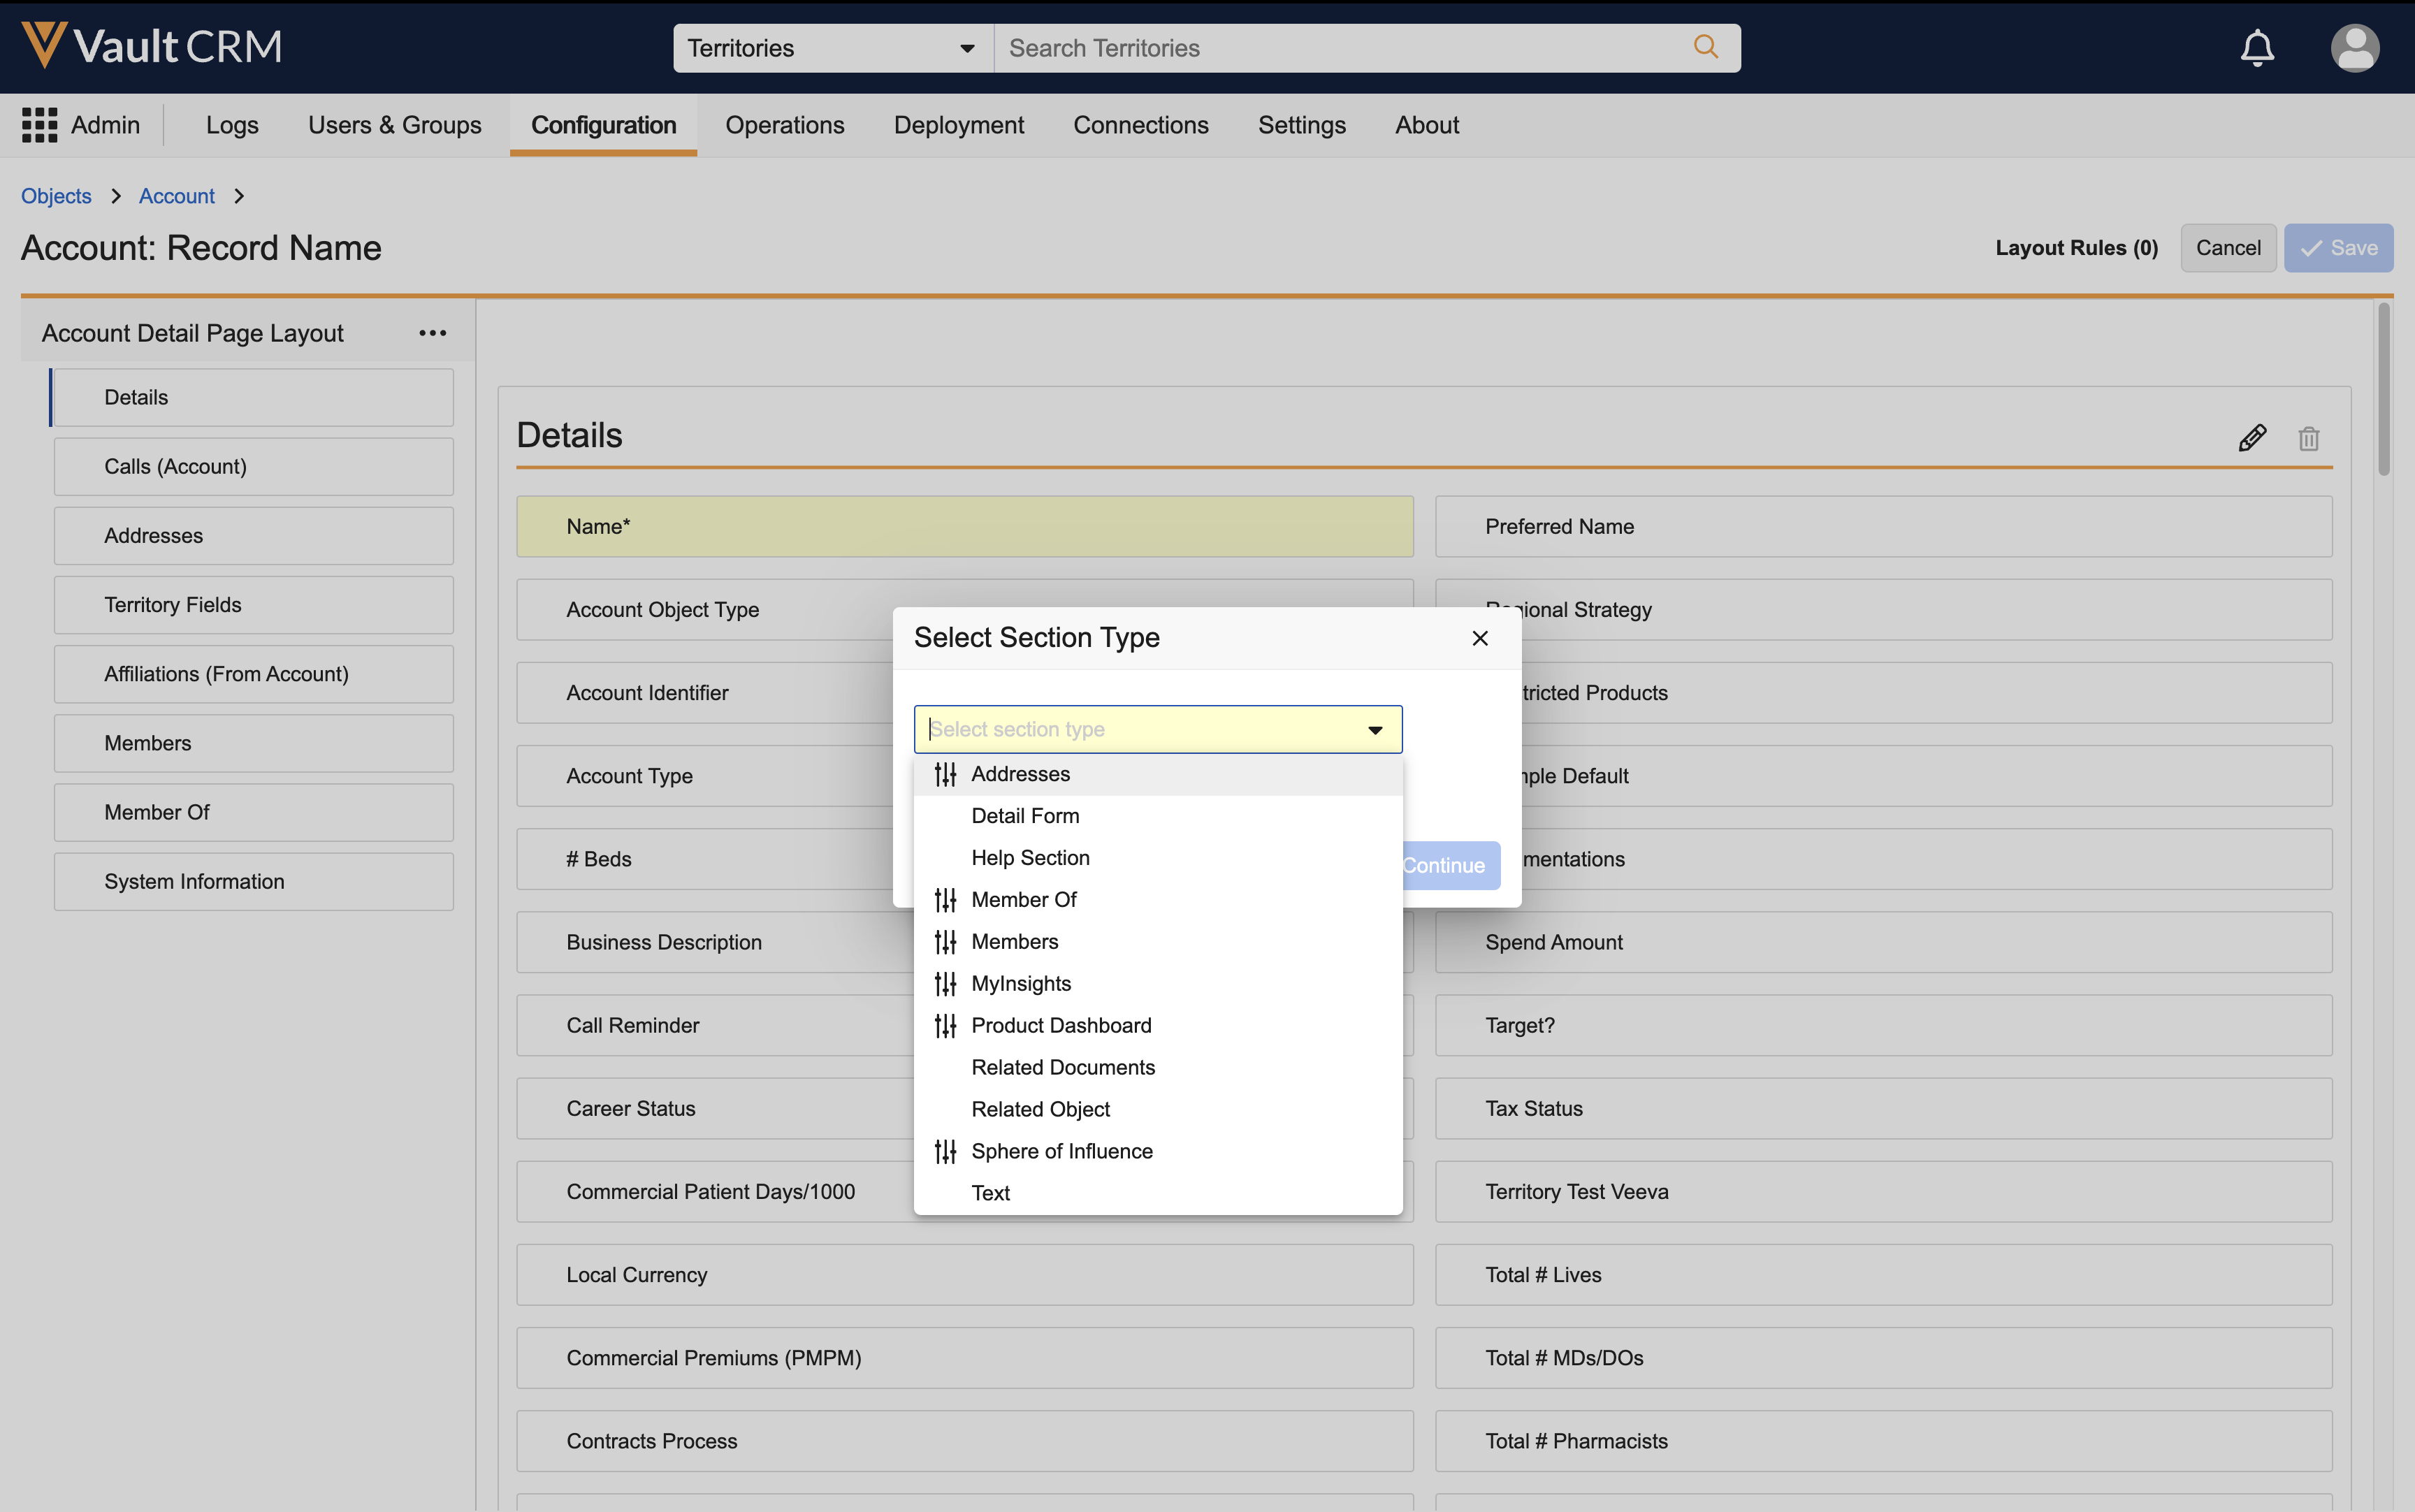Open the user profile avatar menu
2415x1512 pixels.
2354,48
